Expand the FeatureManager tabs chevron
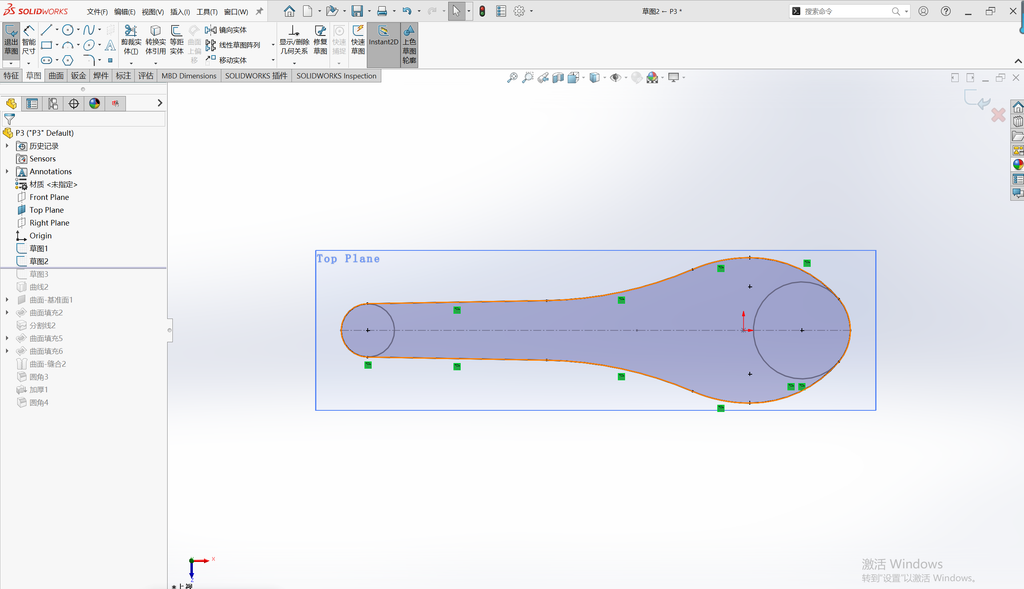Screen dimensions: 1024x589 pyautogui.click(x=159, y=103)
